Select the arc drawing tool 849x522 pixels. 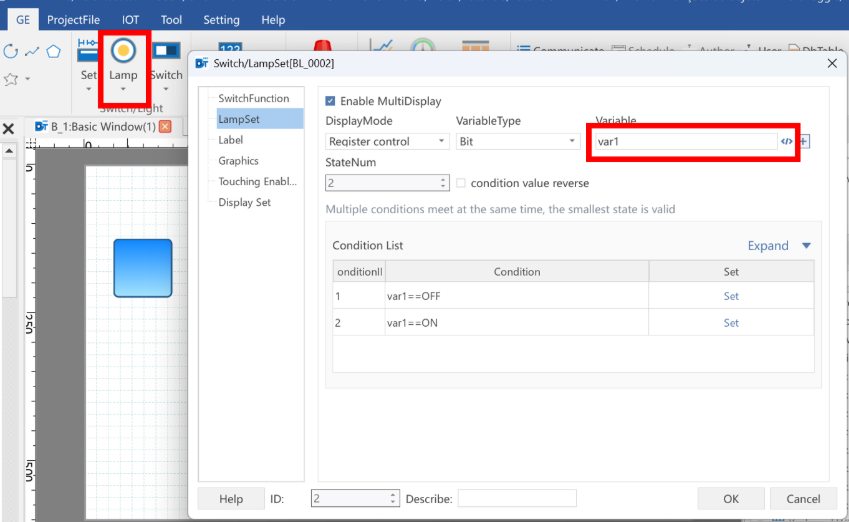click(x=10, y=51)
